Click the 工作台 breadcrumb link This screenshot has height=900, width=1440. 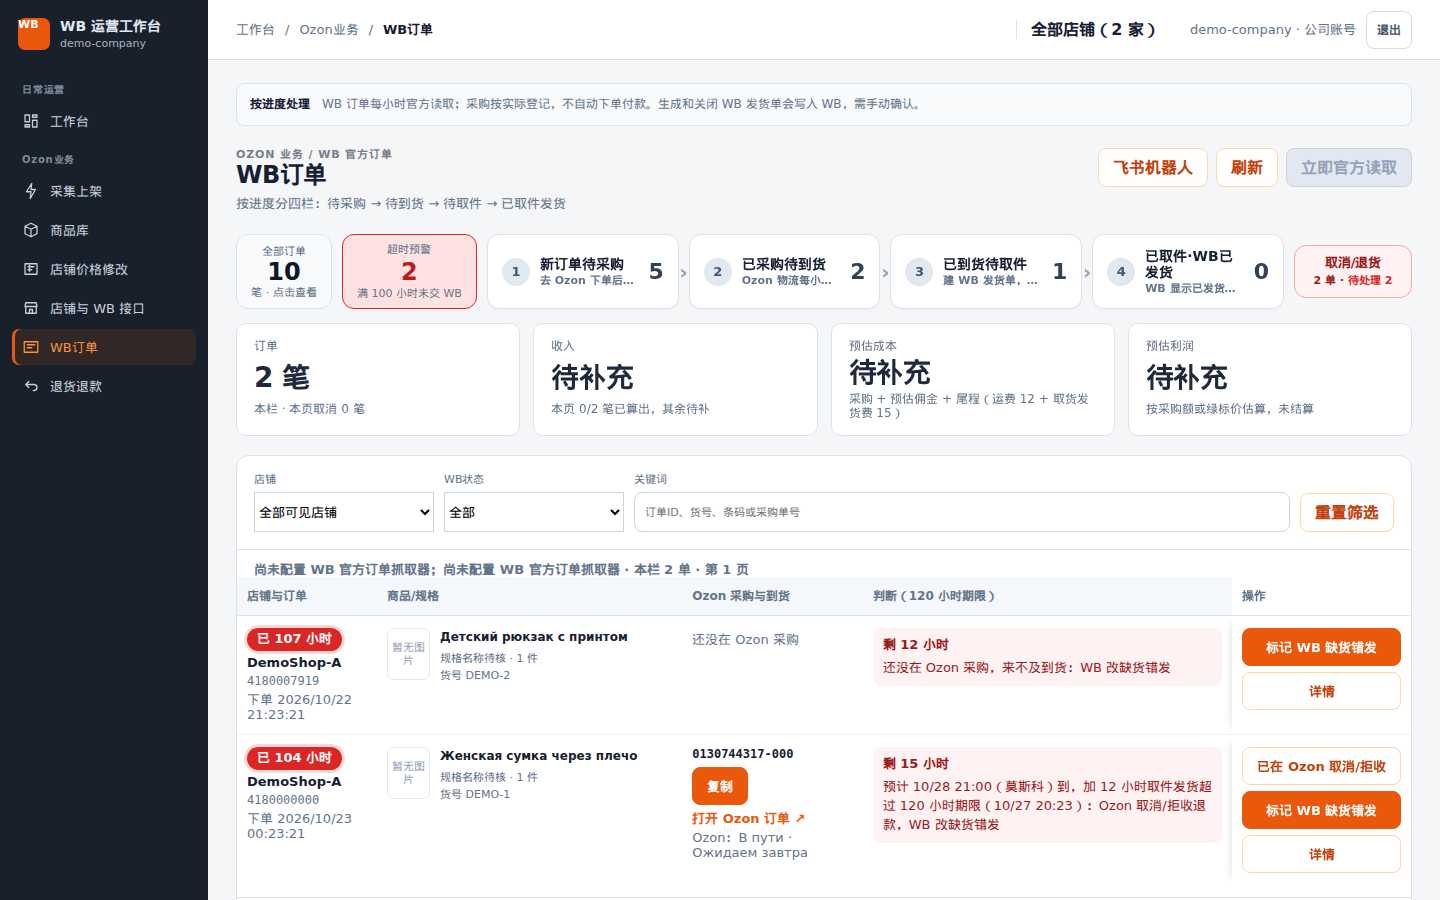[255, 30]
